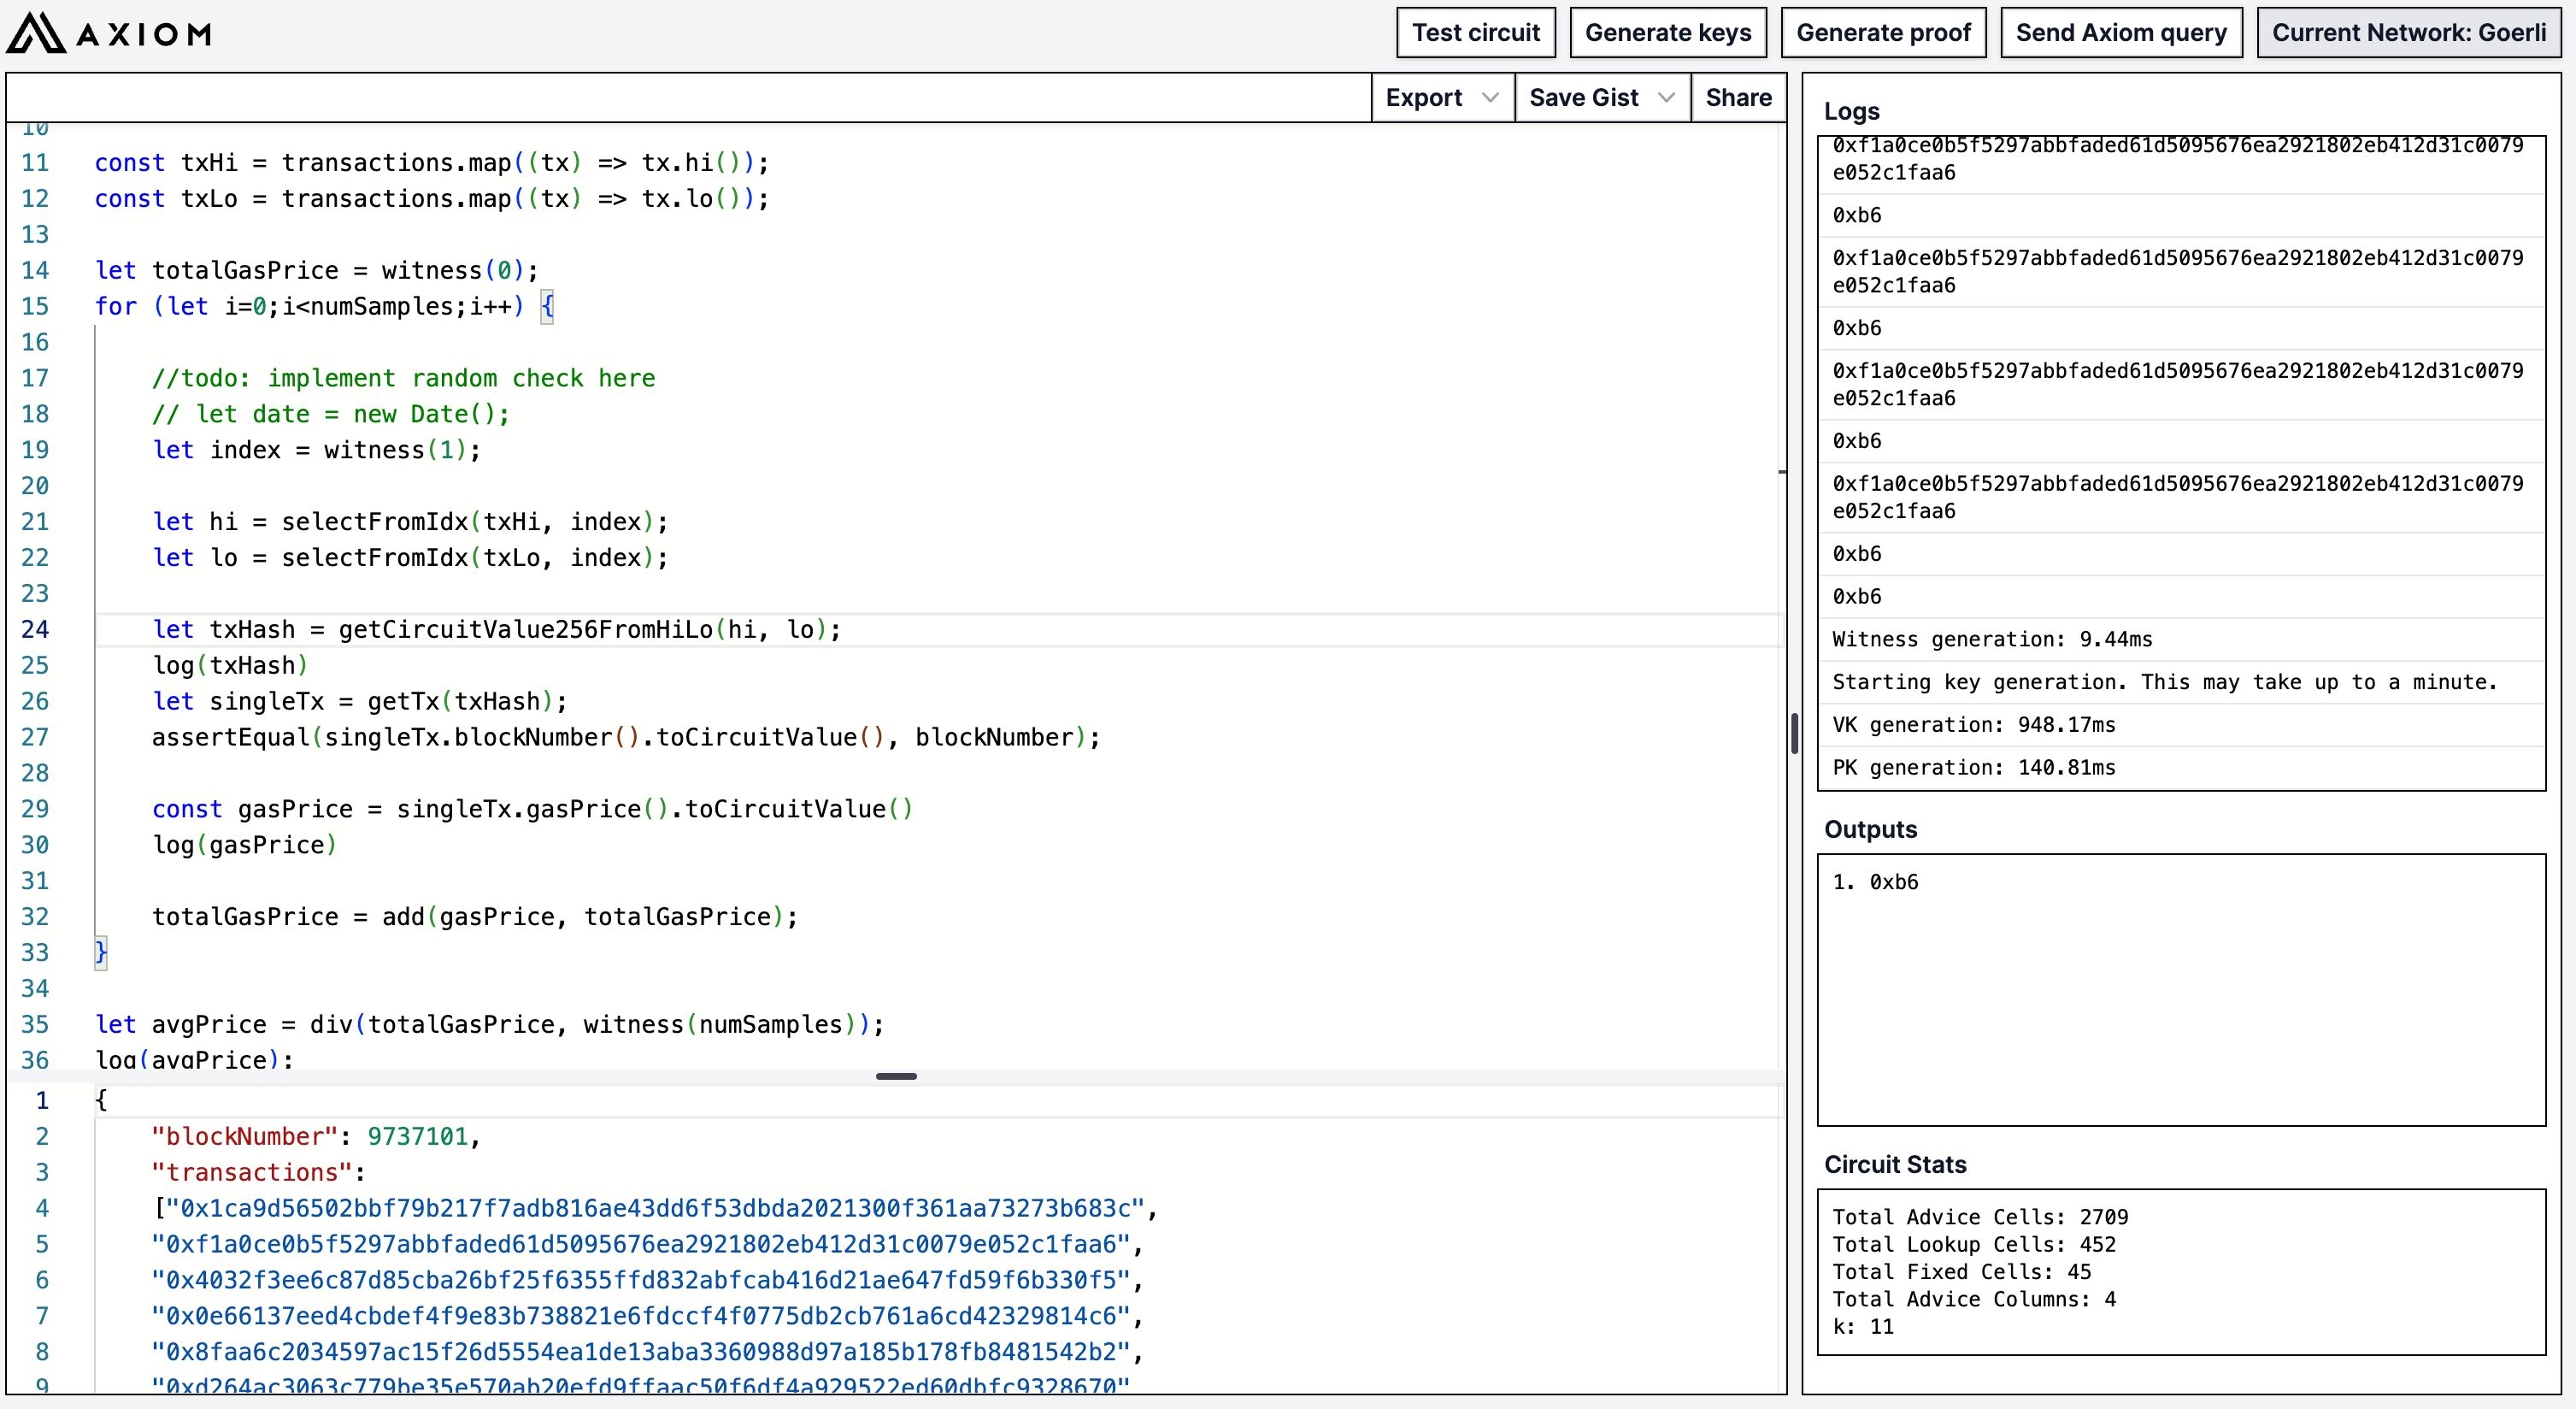
Task: Click line number 24 in code editor
Action: [35, 629]
